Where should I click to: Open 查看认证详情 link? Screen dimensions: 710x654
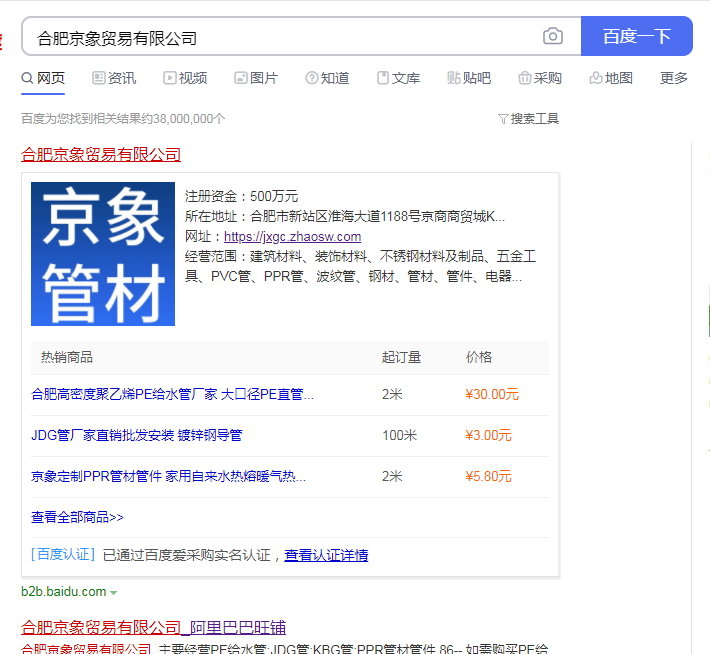click(326, 555)
